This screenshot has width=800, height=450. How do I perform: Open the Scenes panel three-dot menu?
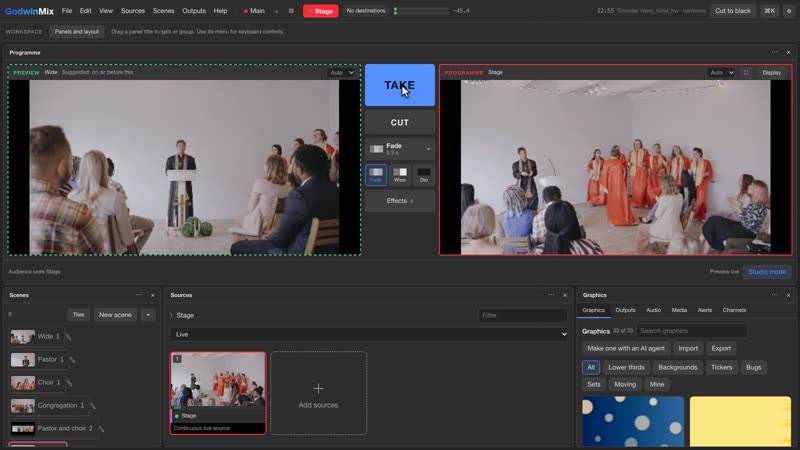coord(139,295)
